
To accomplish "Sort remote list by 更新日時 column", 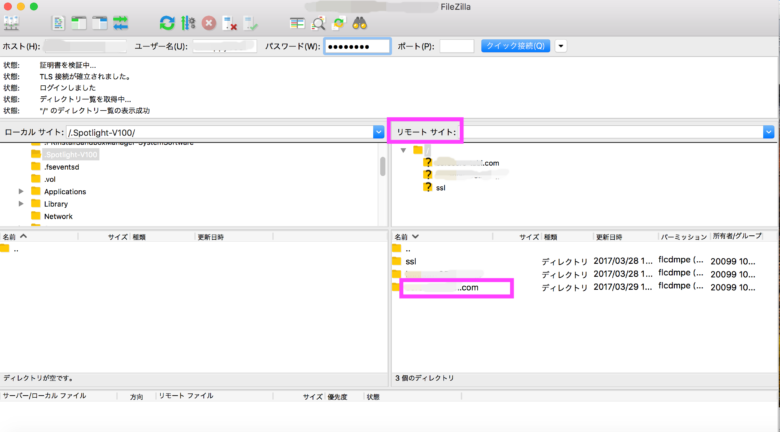I will (x=626, y=237).
